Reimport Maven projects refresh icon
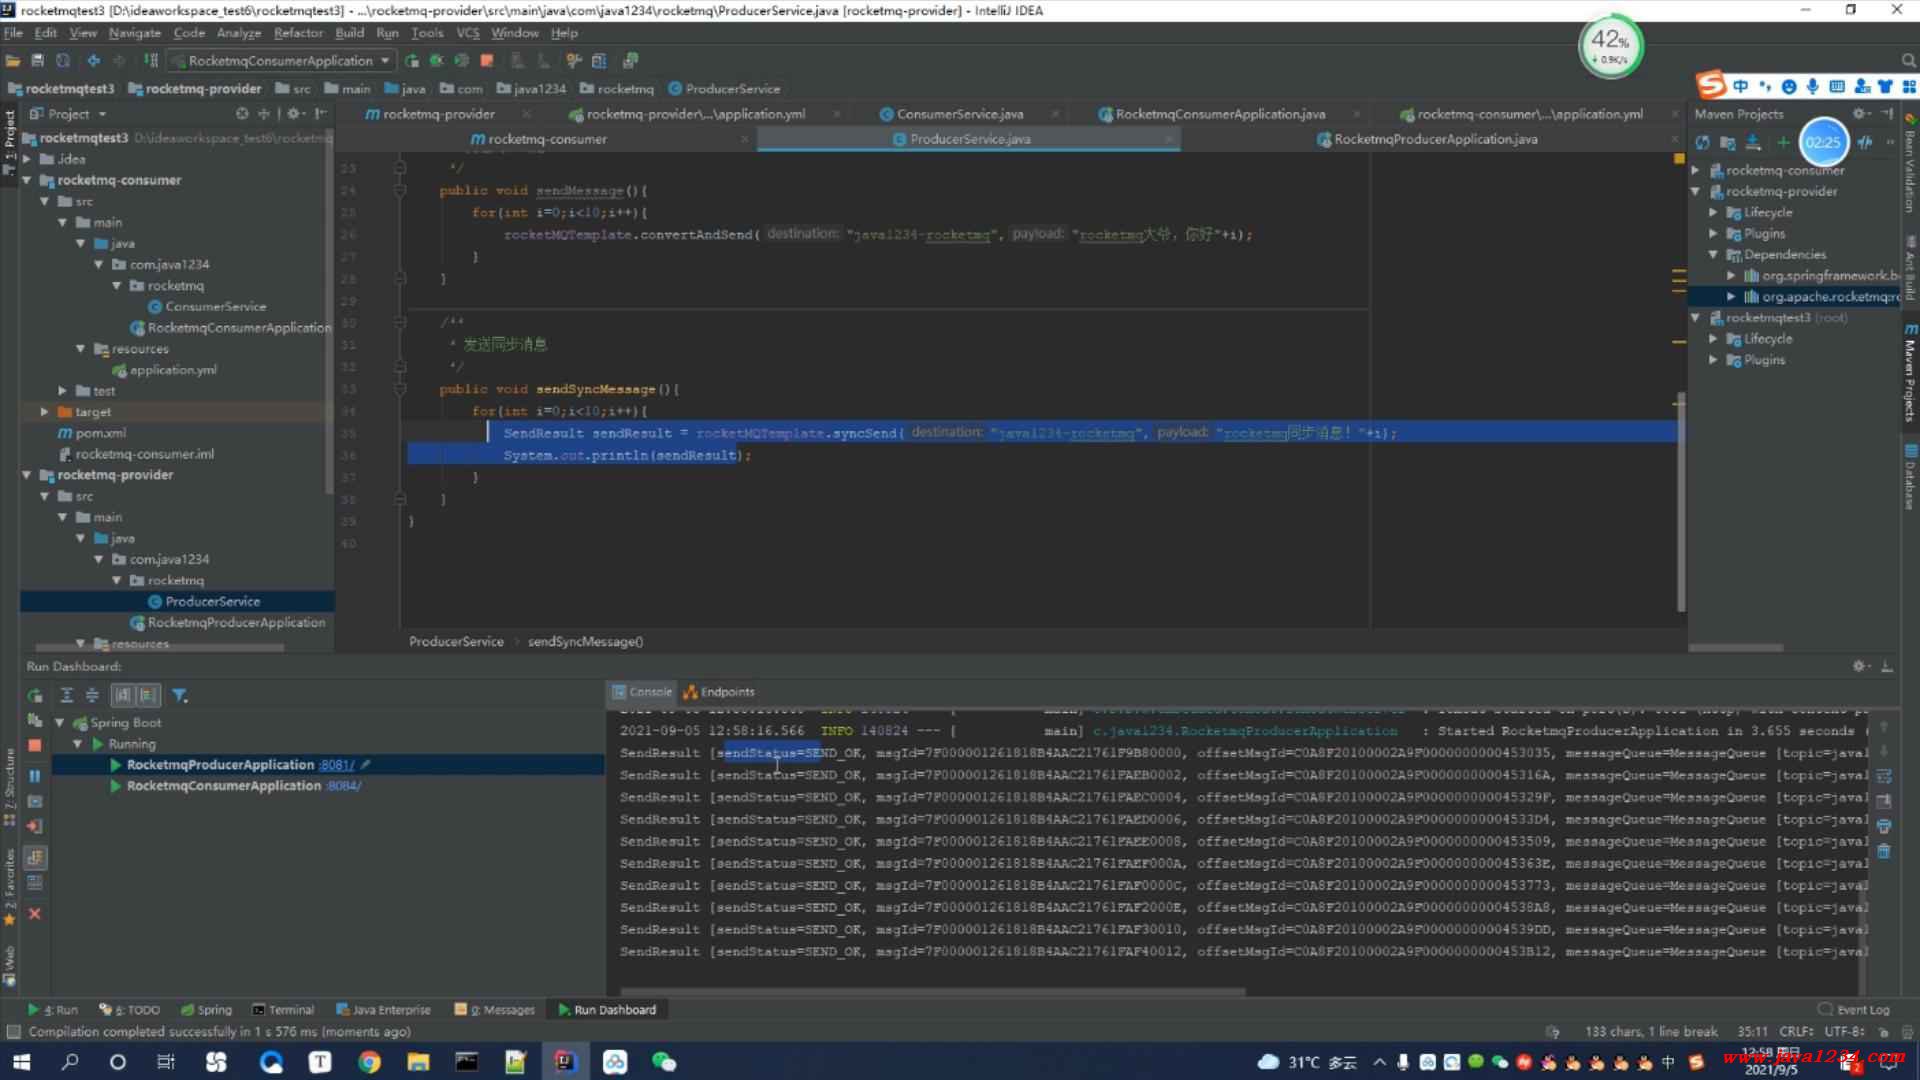Image resolution: width=1920 pixels, height=1080 pixels. (1702, 143)
